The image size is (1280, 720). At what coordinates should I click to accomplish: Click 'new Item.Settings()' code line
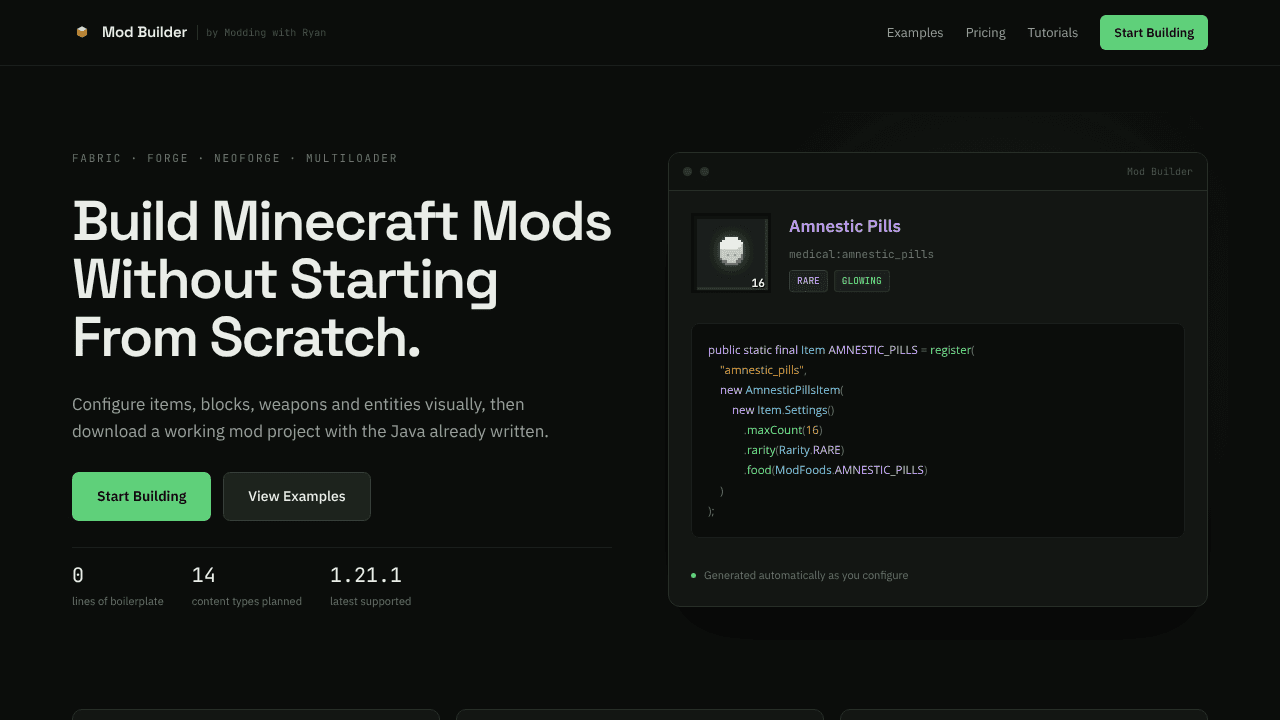tap(783, 410)
